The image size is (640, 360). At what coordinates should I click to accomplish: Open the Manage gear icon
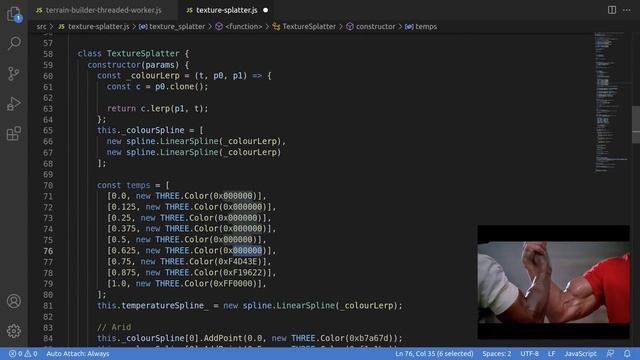[14, 331]
